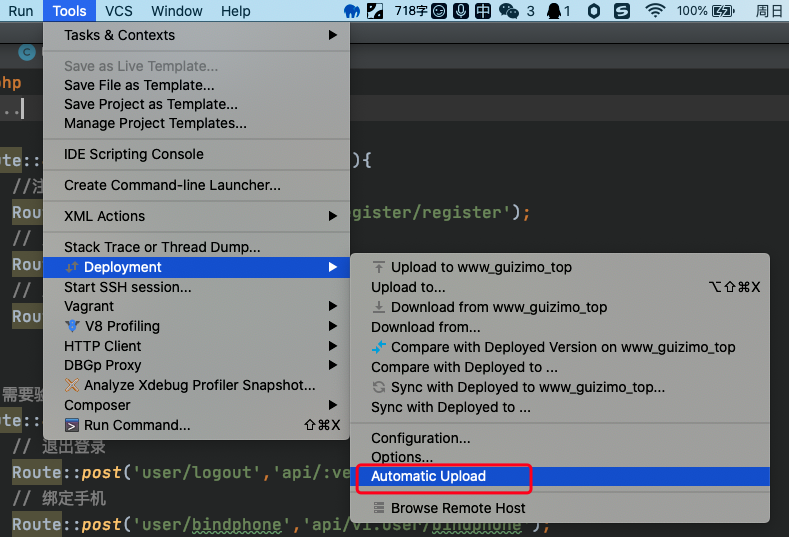Open deployment Options...

[560, 457]
